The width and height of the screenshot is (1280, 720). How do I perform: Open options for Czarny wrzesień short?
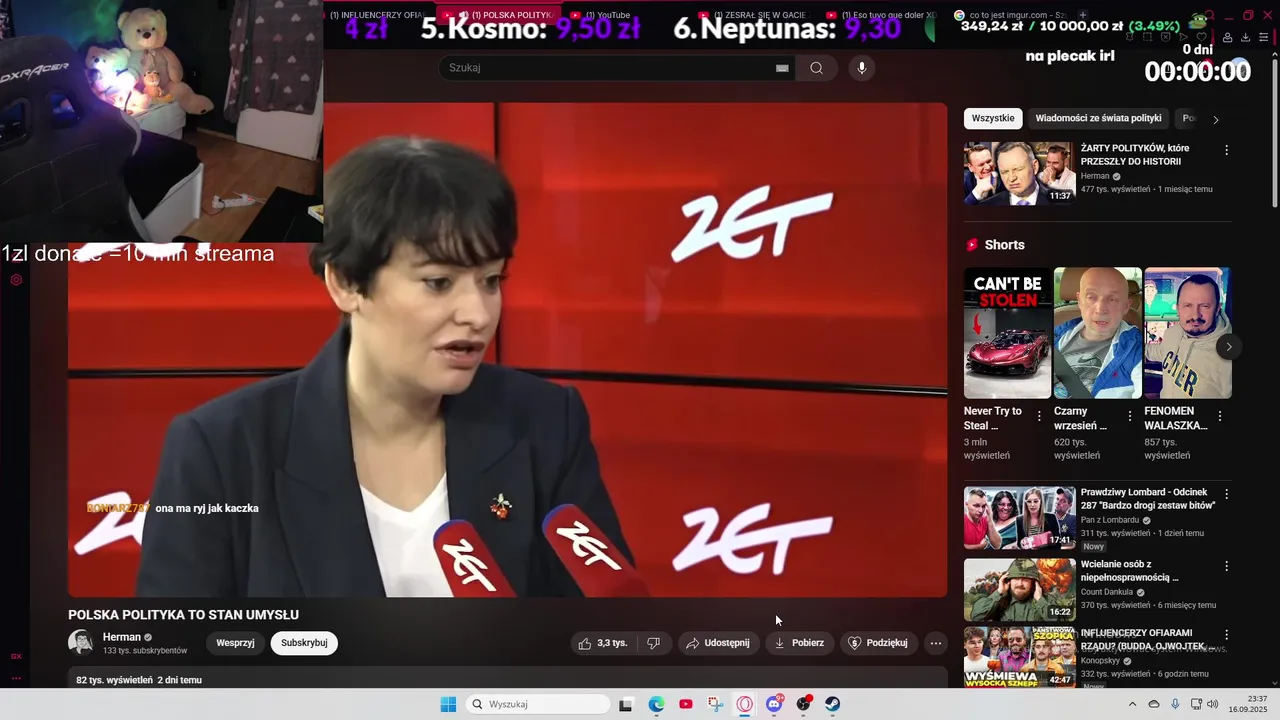pyautogui.click(x=1130, y=416)
